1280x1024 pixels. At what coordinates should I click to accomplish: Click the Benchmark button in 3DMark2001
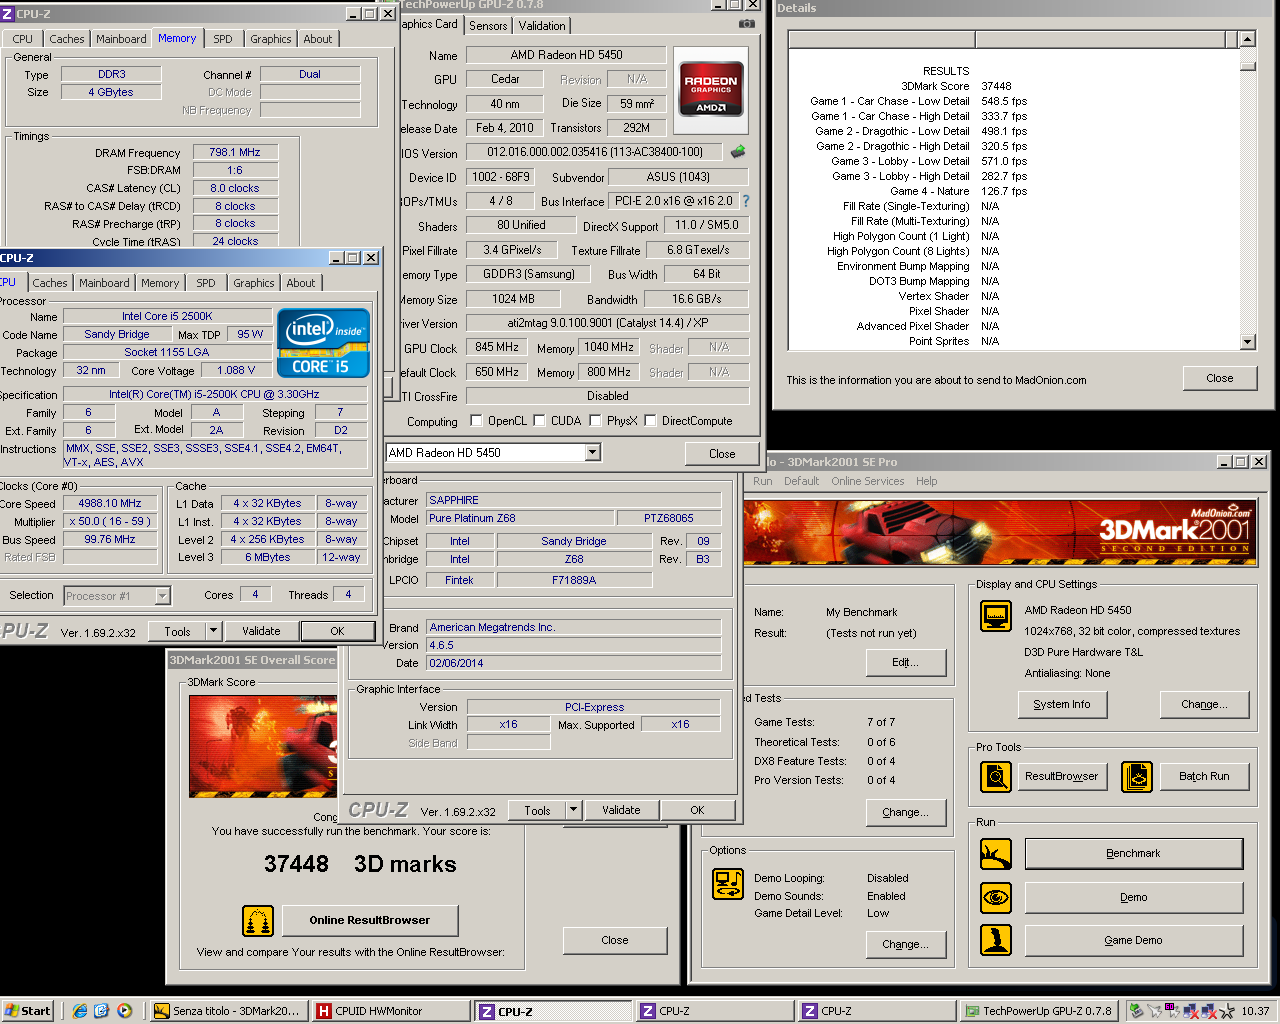click(1133, 854)
